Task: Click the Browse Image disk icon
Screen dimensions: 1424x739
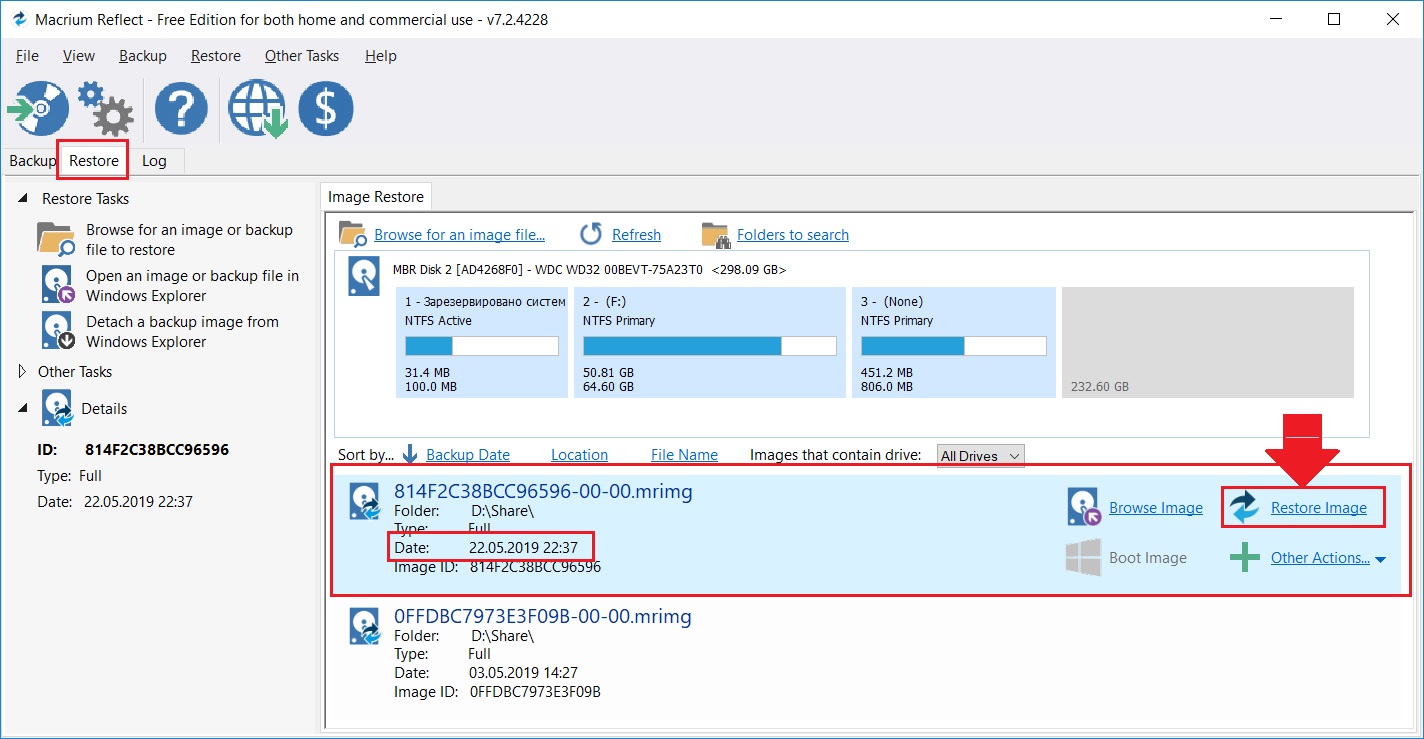Action: click(1084, 507)
